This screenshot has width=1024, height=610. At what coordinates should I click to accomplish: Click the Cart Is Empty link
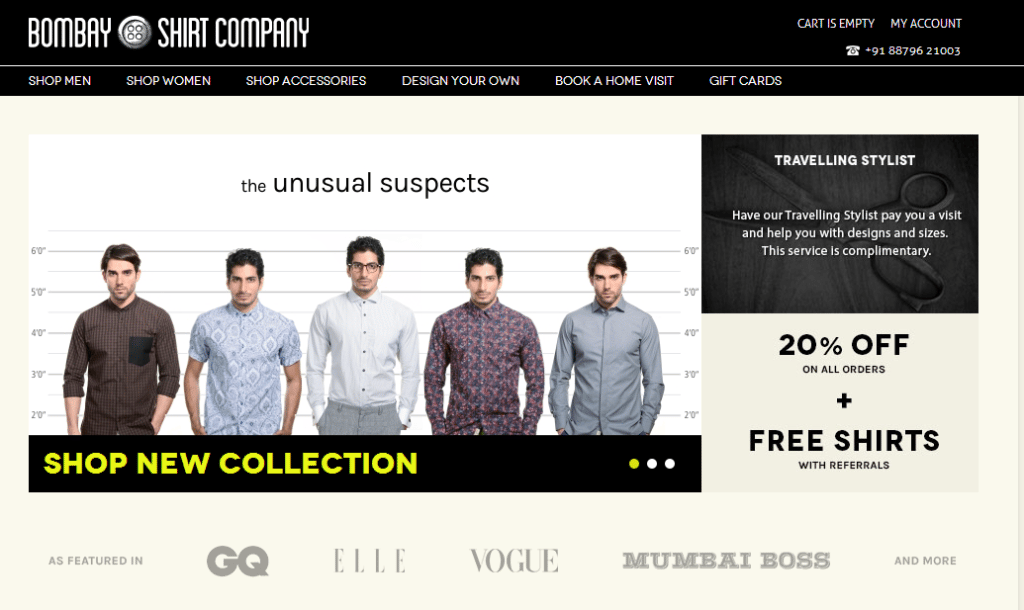[835, 24]
